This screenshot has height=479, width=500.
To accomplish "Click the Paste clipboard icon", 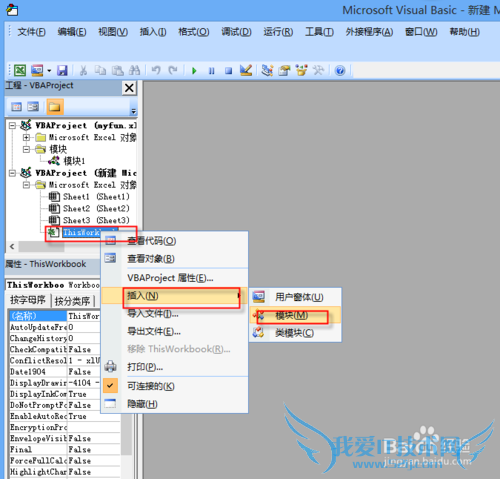I will (117, 71).
